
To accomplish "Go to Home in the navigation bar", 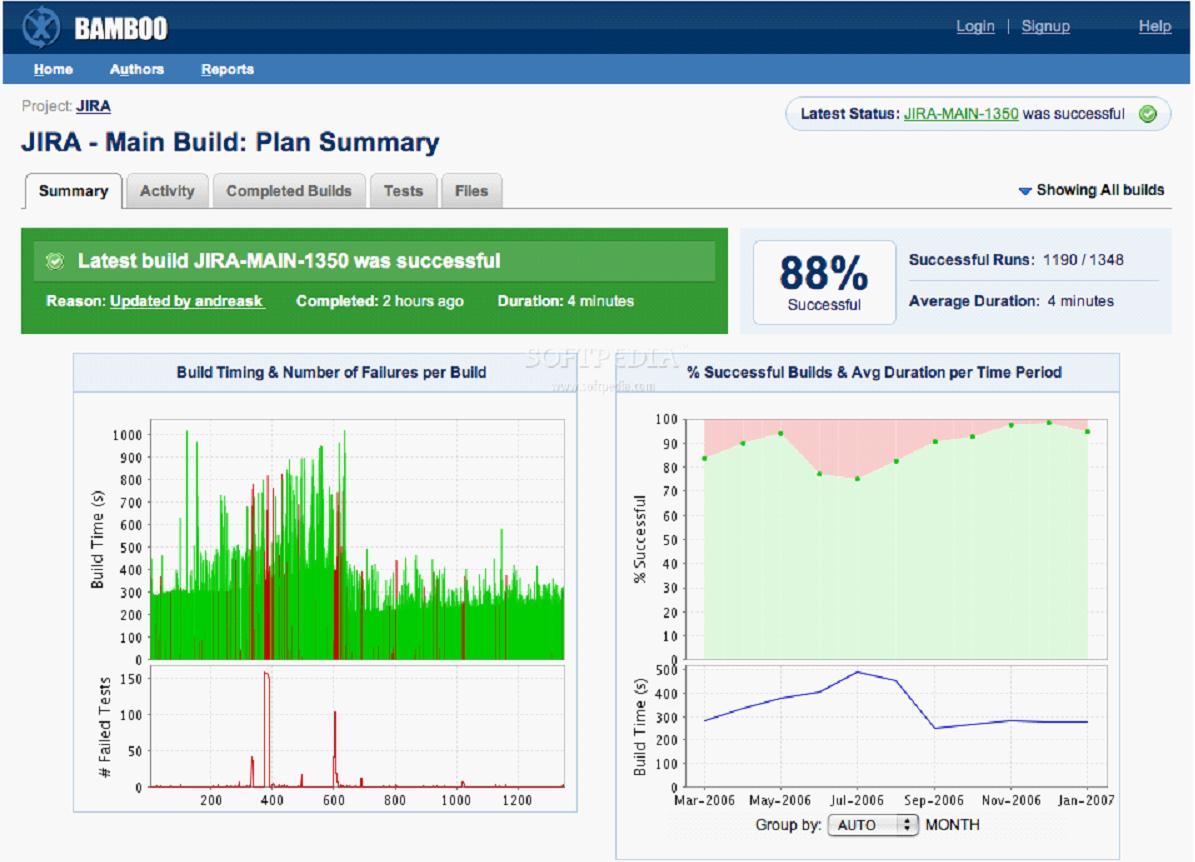I will pos(53,69).
